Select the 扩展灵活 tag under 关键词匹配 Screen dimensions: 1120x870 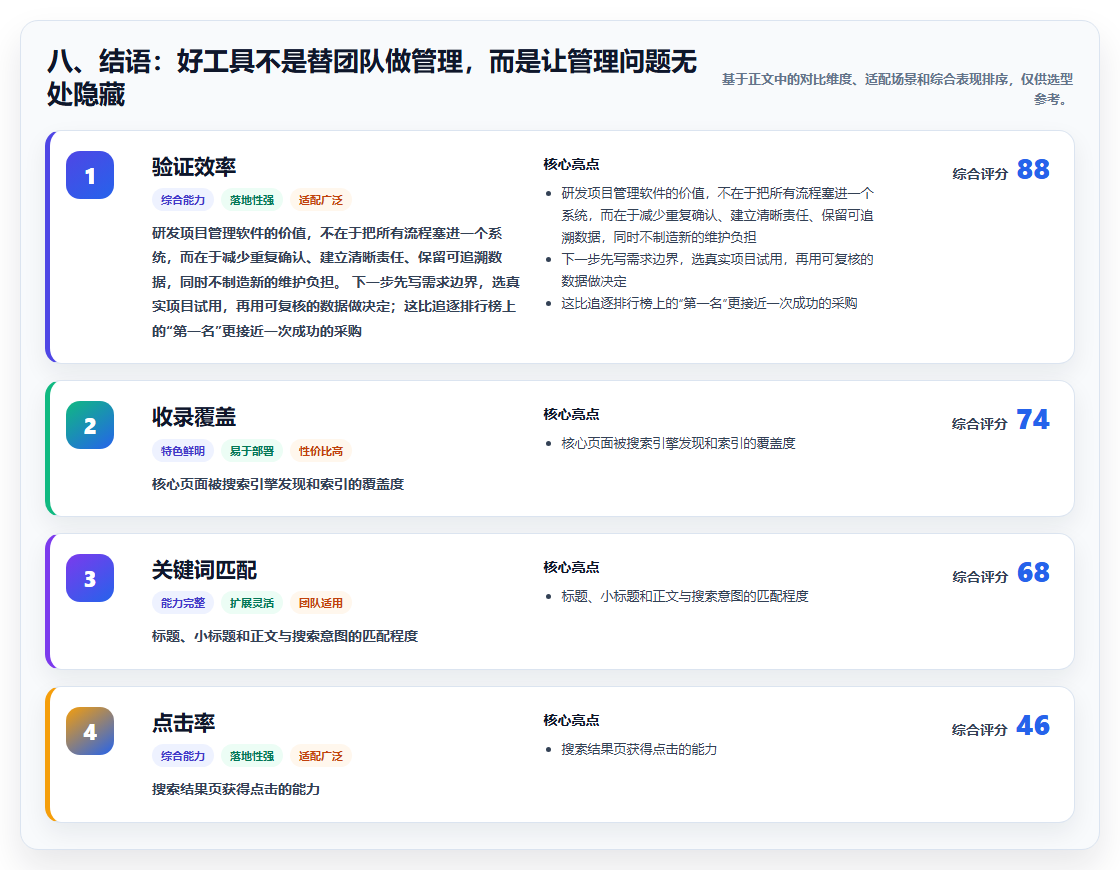tap(252, 603)
